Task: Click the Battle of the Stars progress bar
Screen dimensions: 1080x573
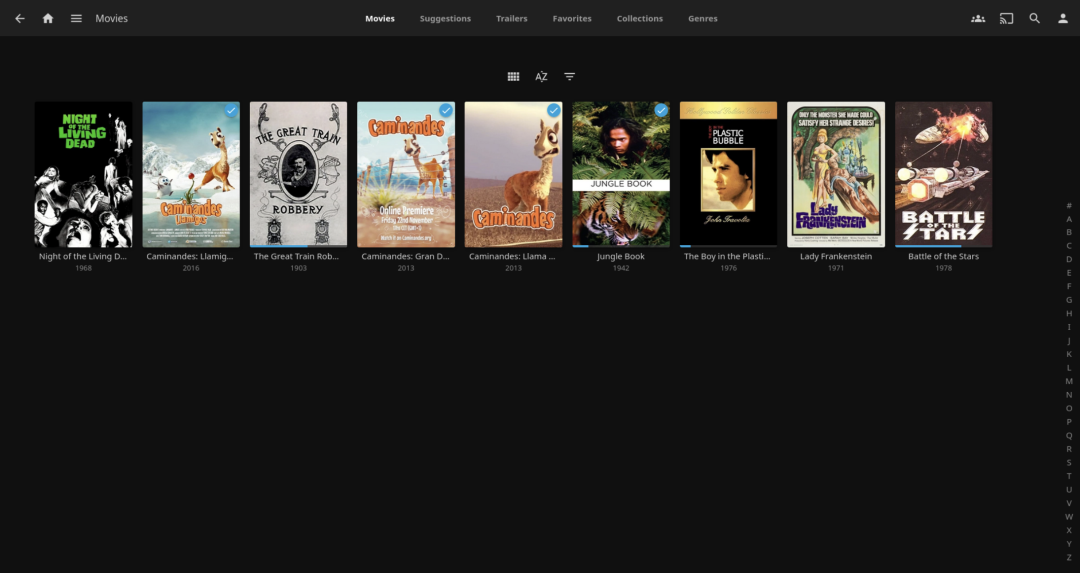Action: click(x=943, y=246)
